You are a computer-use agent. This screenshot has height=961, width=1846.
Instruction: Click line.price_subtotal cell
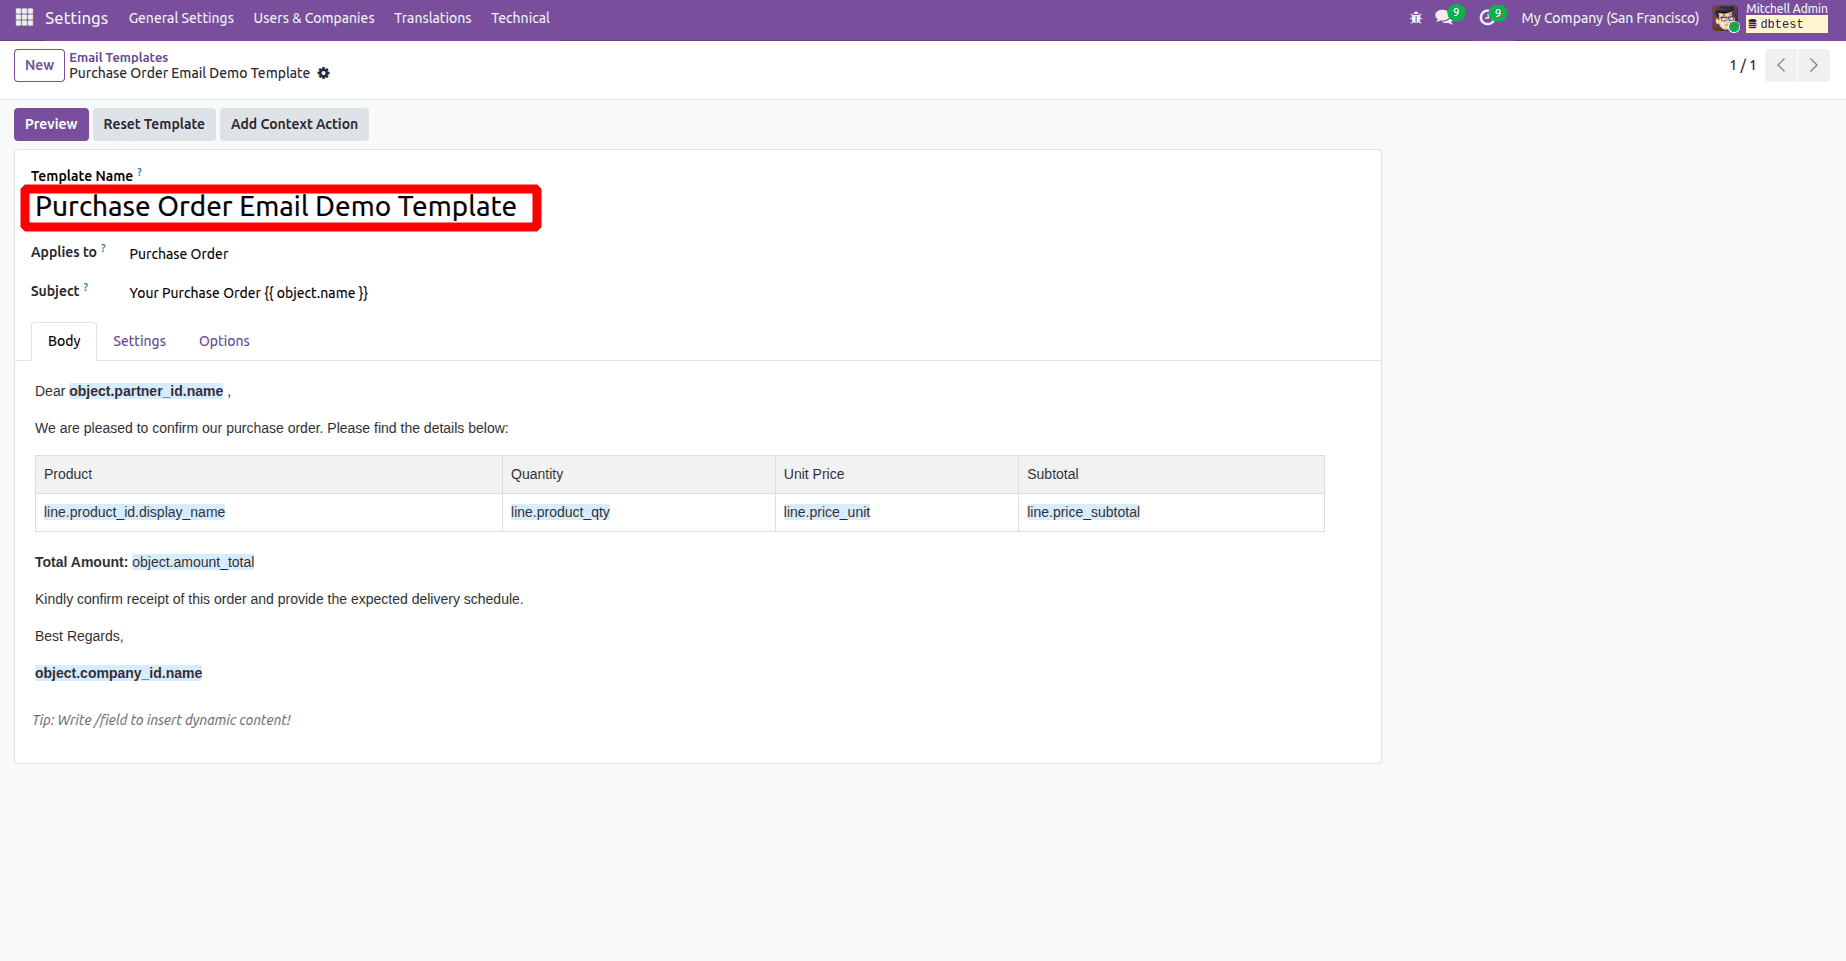pyautogui.click(x=1171, y=512)
